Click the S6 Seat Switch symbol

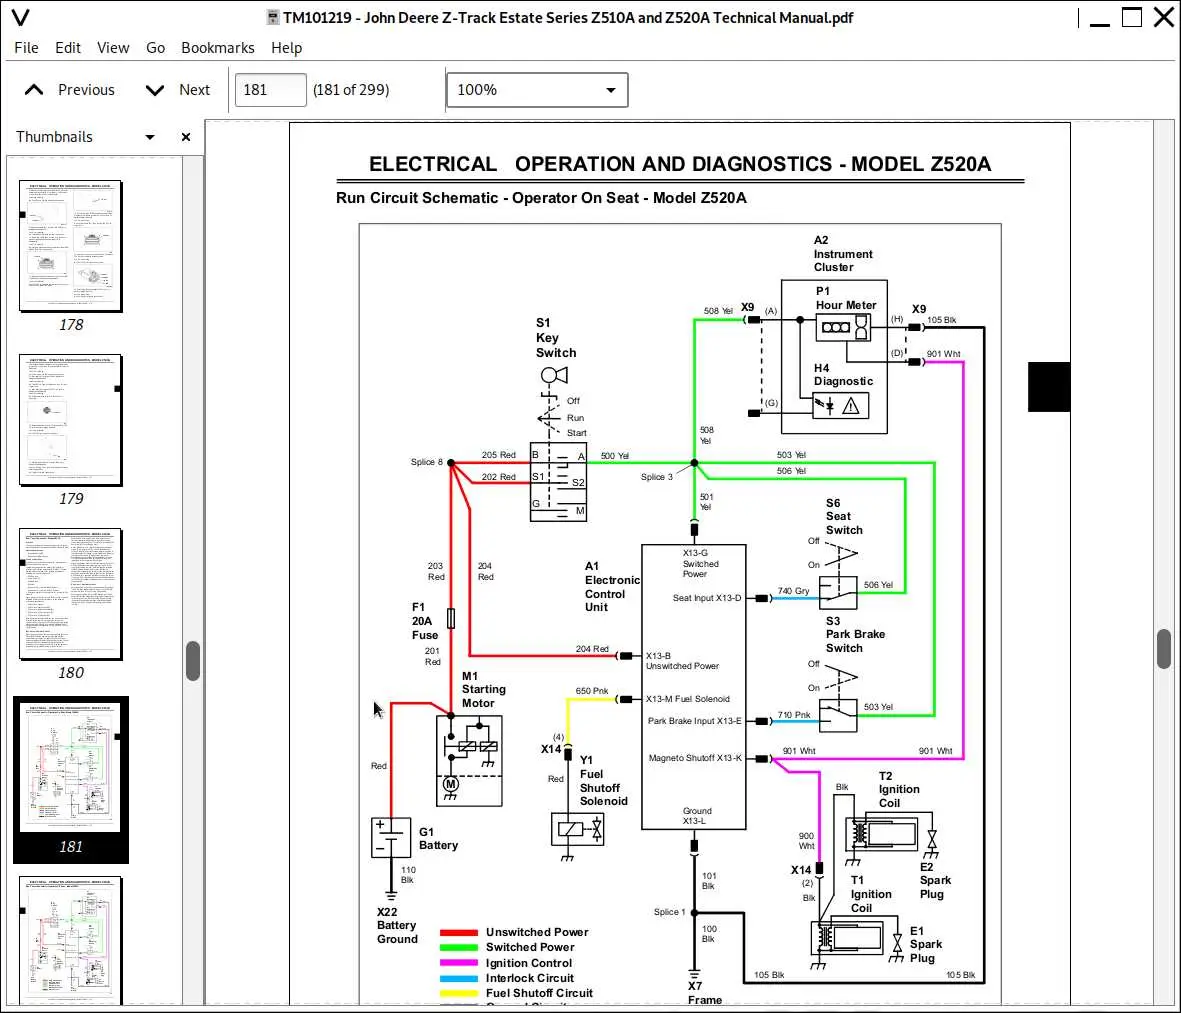click(x=838, y=593)
